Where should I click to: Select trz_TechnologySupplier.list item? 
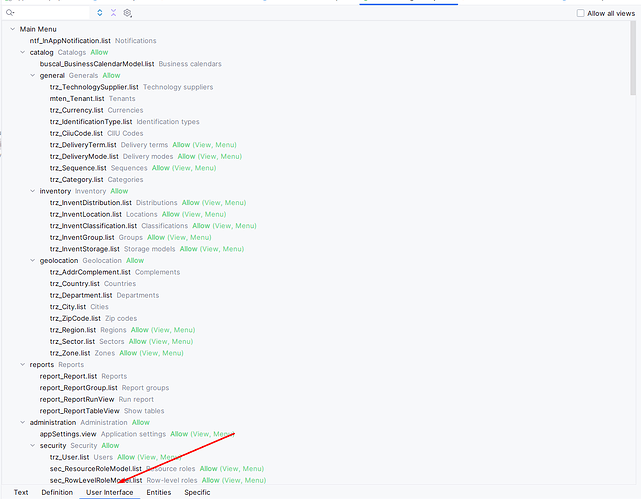pos(94,87)
